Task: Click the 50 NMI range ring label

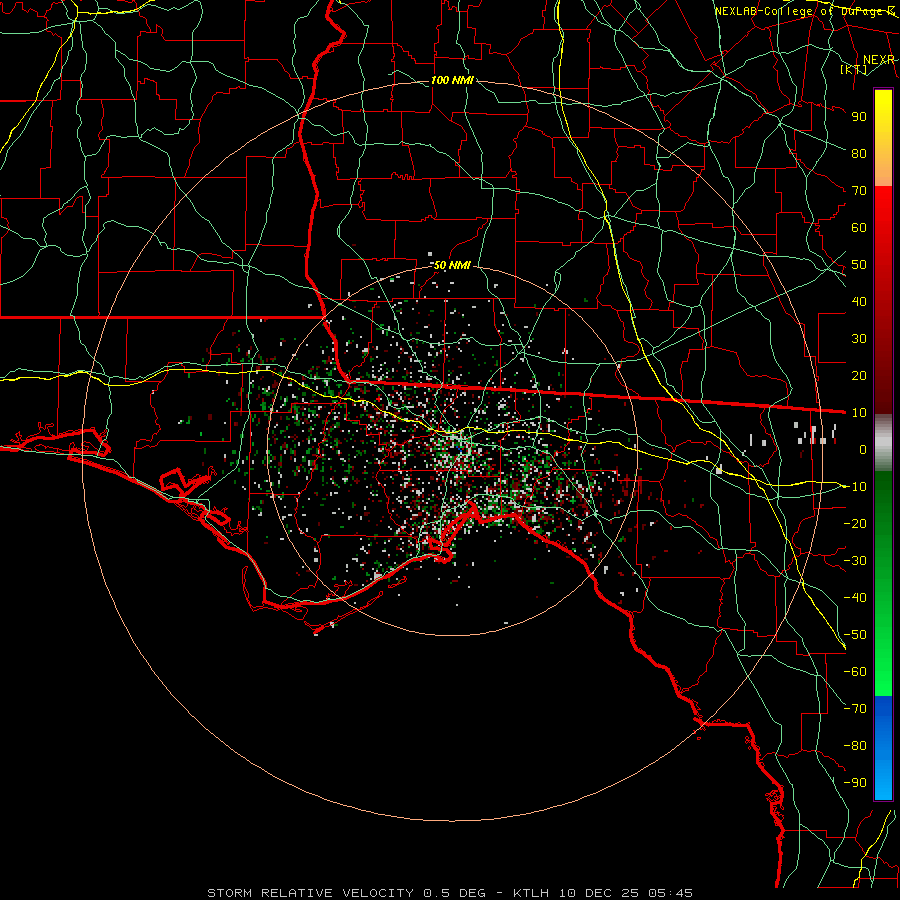Action: coord(452,265)
